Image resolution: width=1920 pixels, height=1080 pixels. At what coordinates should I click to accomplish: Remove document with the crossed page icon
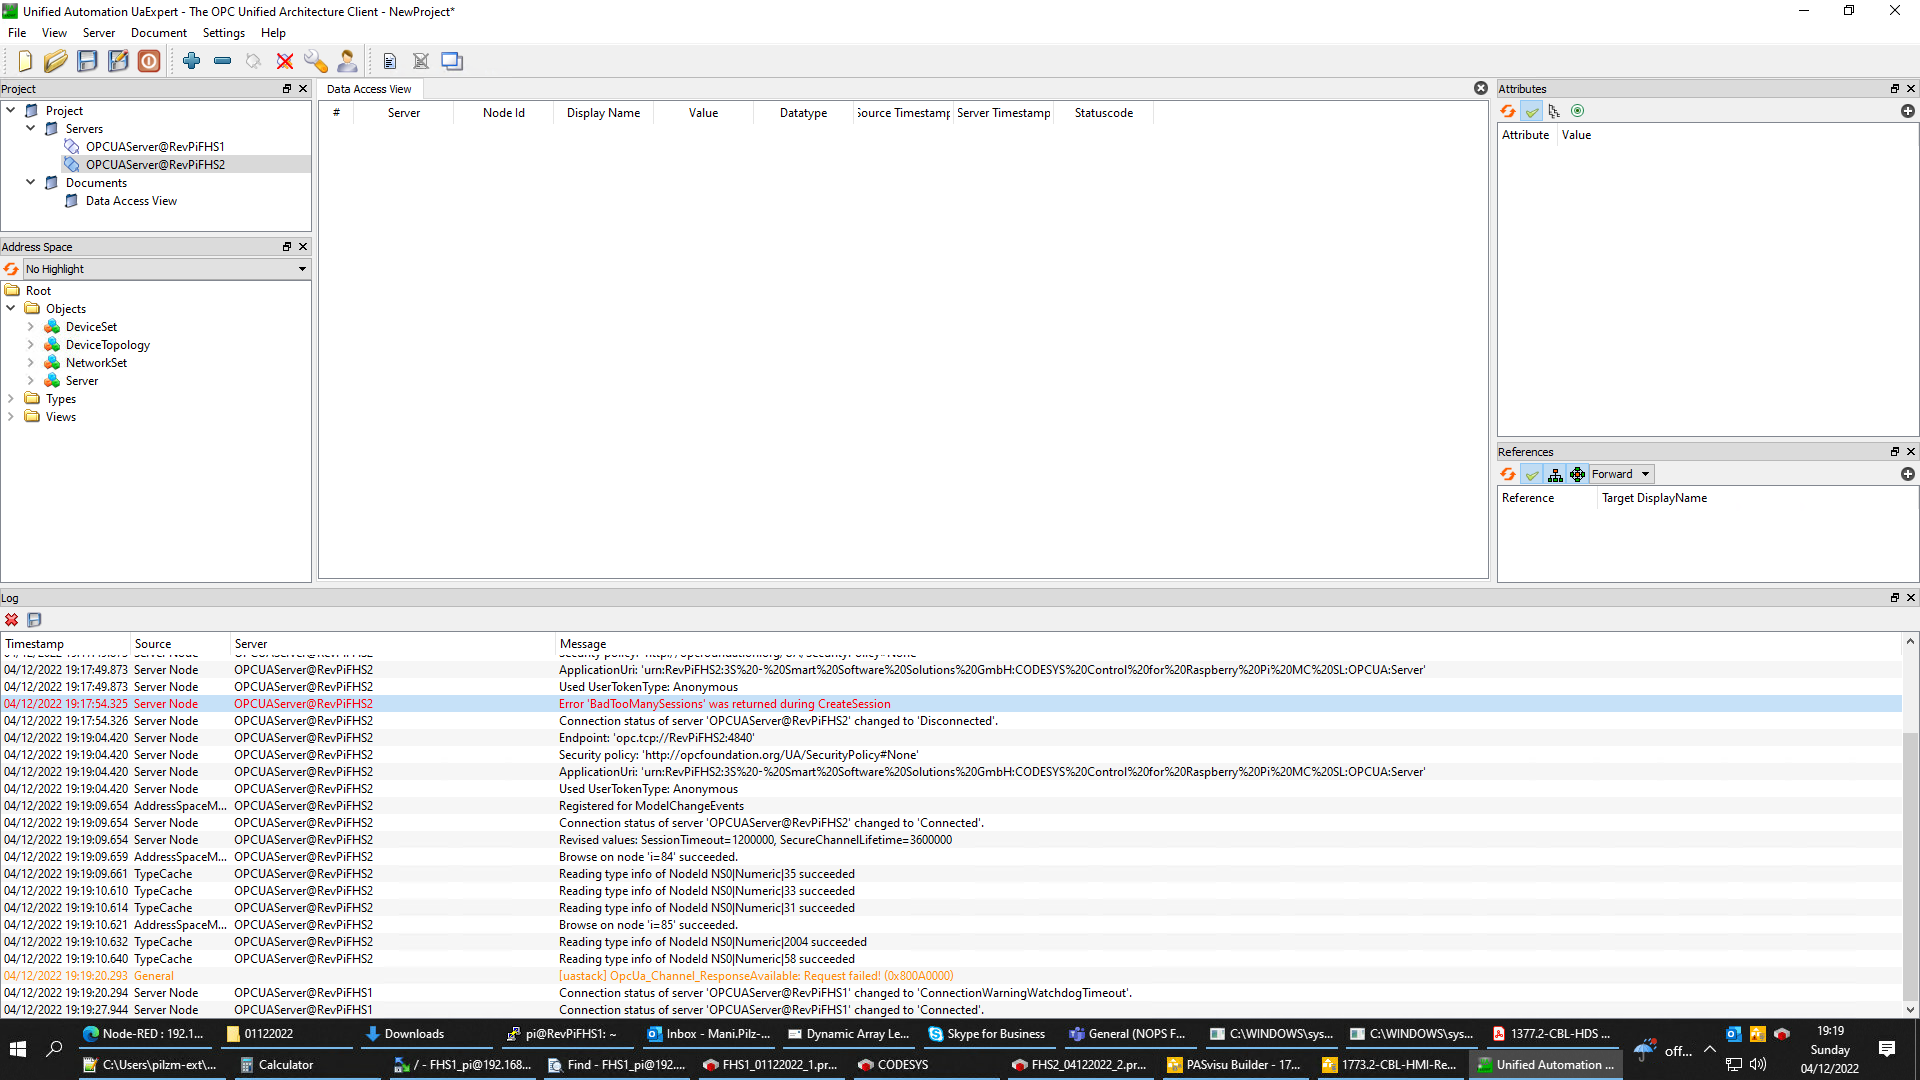[421, 61]
